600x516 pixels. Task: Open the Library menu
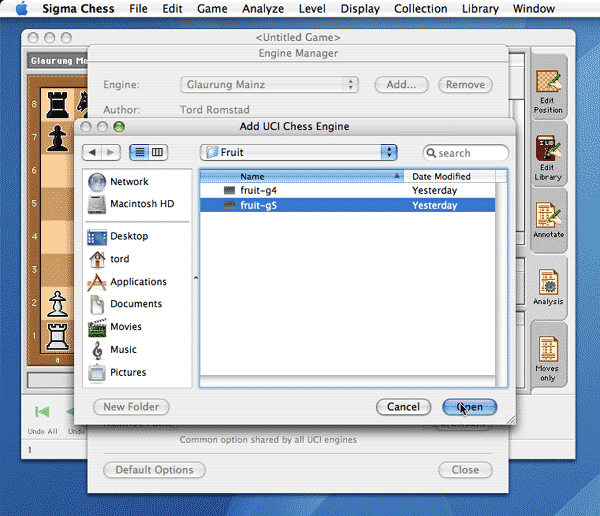pos(480,8)
